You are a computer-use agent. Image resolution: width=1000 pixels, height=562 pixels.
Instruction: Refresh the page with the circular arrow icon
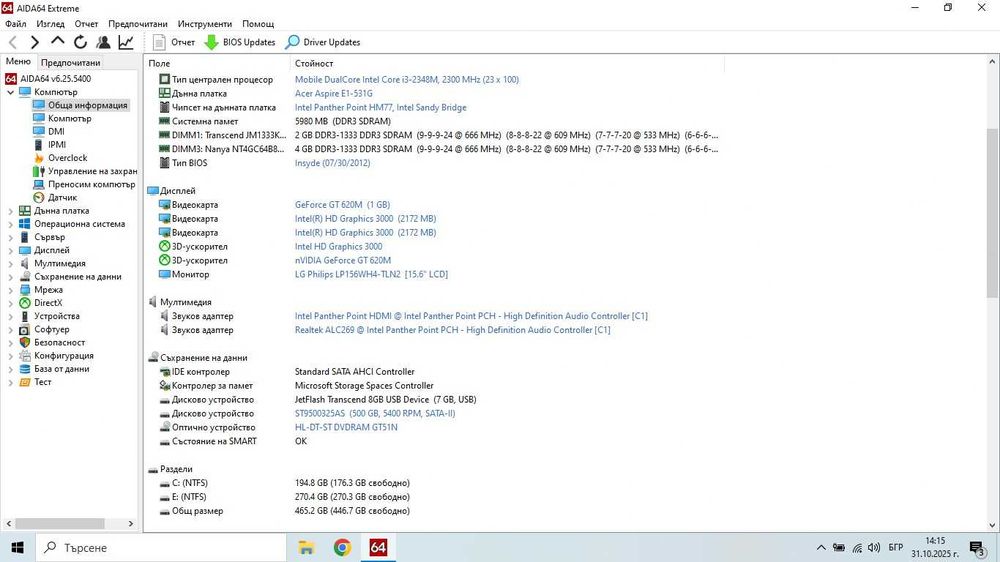pyautogui.click(x=80, y=42)
